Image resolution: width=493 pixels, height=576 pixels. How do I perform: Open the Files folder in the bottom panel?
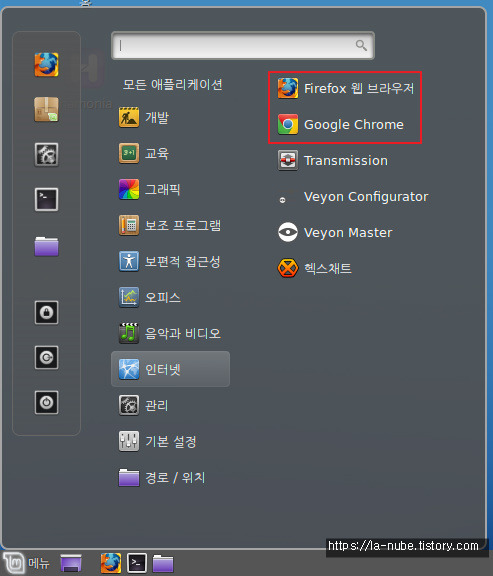point(163,563)
